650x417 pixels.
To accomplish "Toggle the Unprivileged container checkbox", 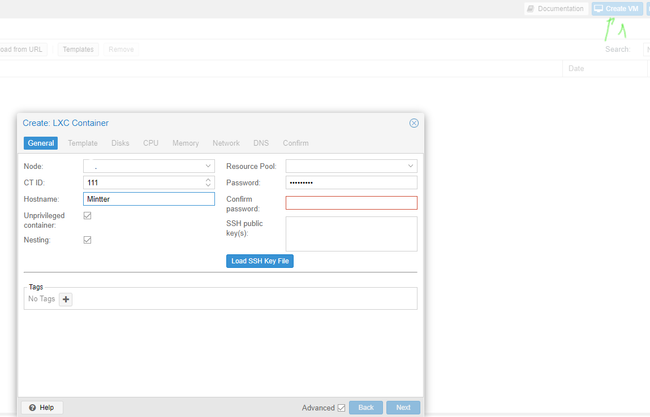I will [88, 215].
